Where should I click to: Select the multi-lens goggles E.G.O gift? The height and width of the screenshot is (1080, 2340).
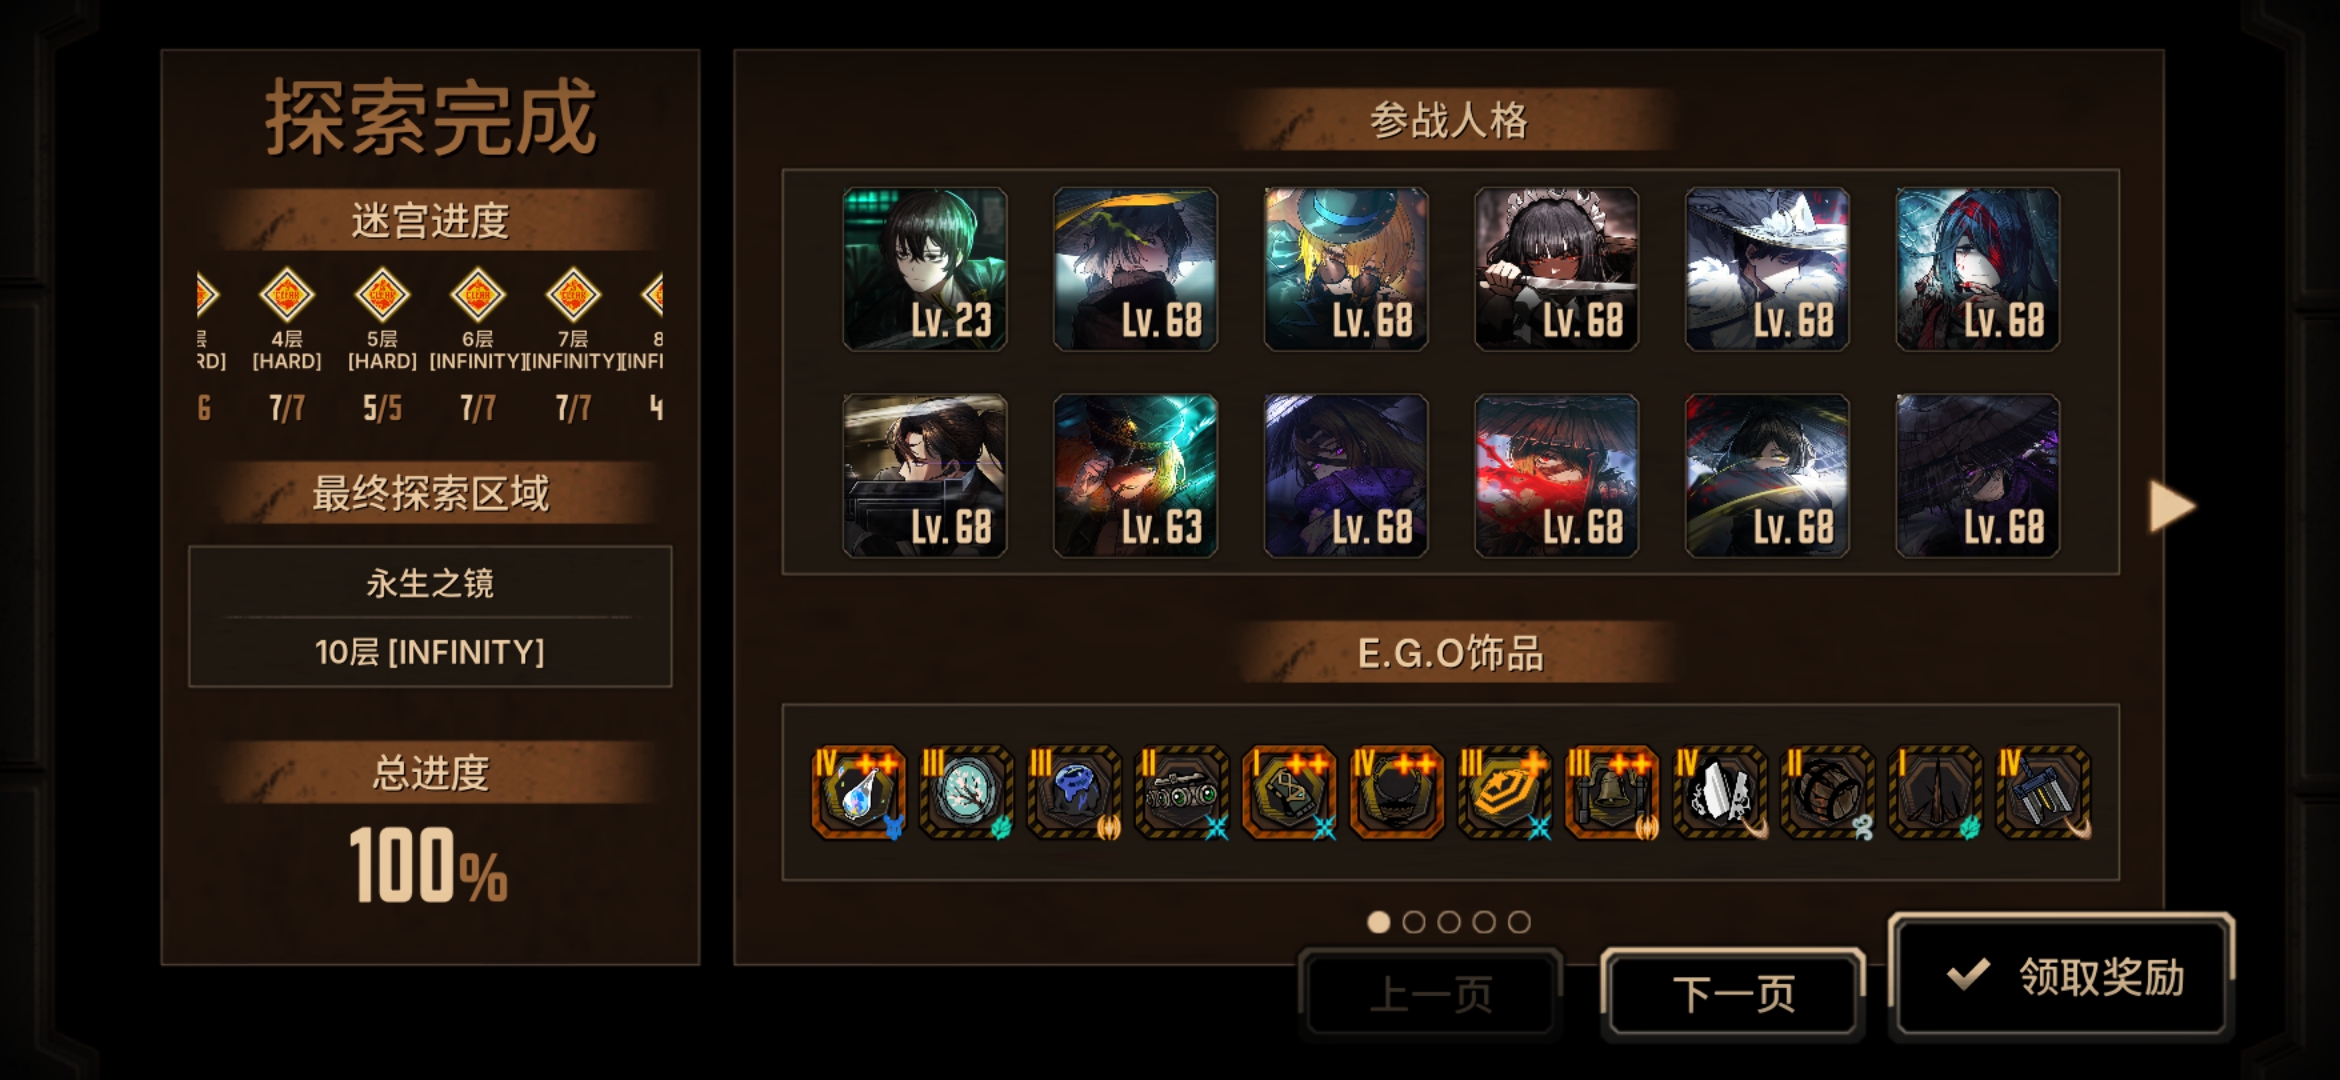pyautogui.click(x=1182, y=792)
